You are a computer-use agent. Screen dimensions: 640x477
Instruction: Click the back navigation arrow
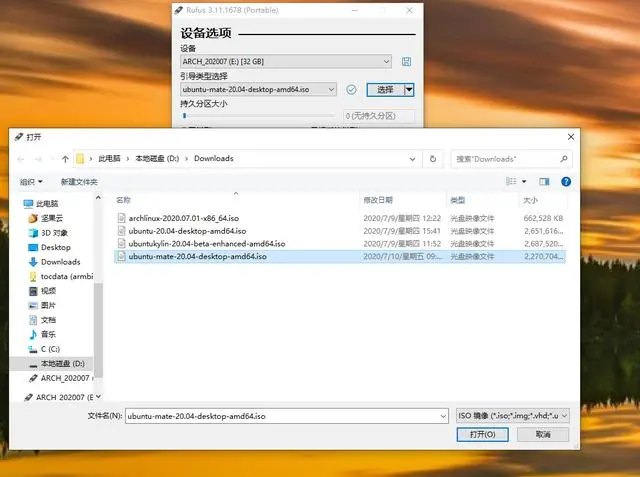click(x=21, y=159)
